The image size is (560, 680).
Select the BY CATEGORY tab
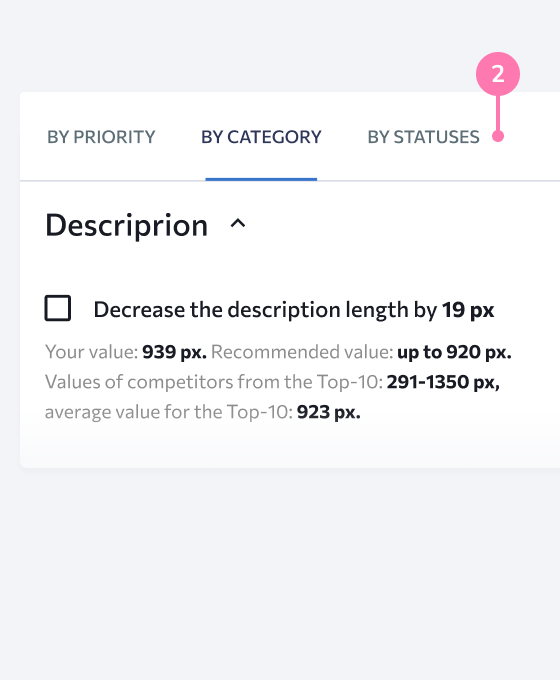point(261,137)
